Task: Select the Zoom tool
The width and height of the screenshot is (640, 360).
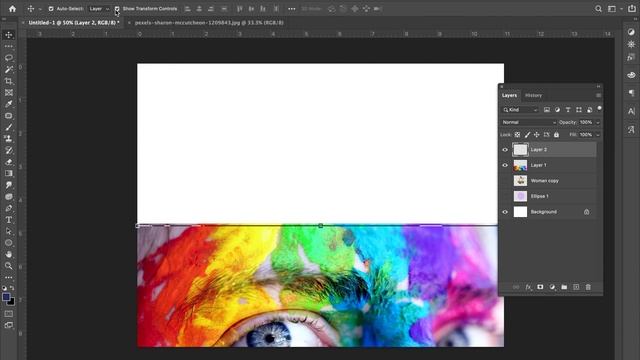Action: pyautogui.click(x=9, y=266)
